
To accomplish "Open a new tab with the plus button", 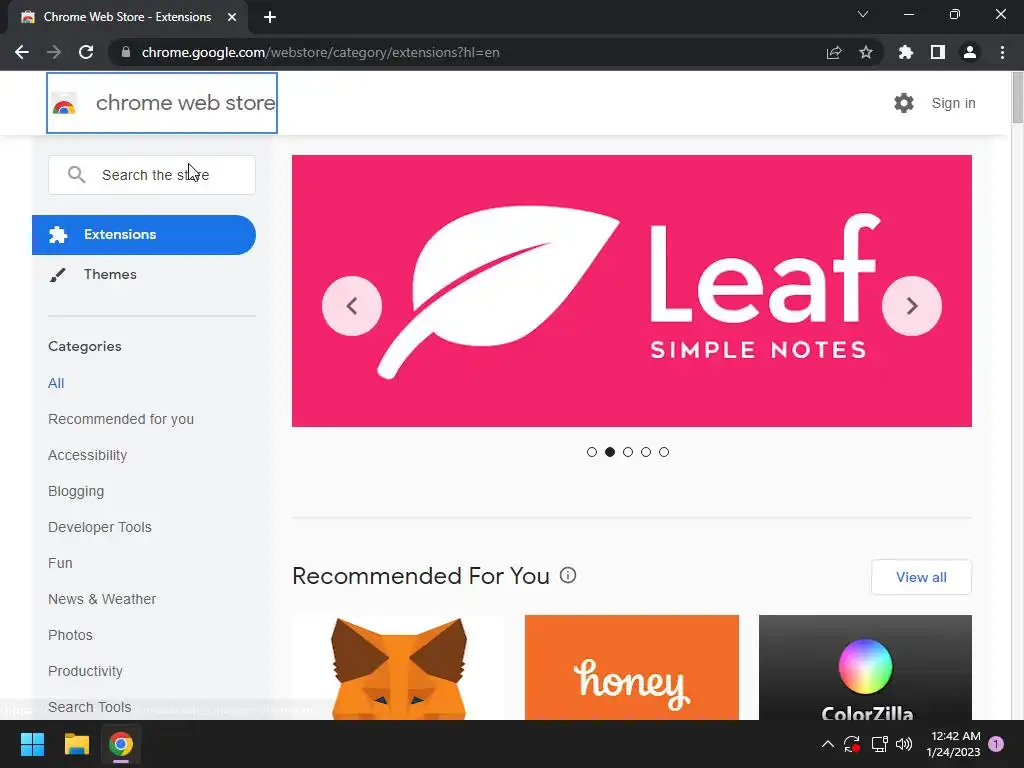I will pos(270,17).
